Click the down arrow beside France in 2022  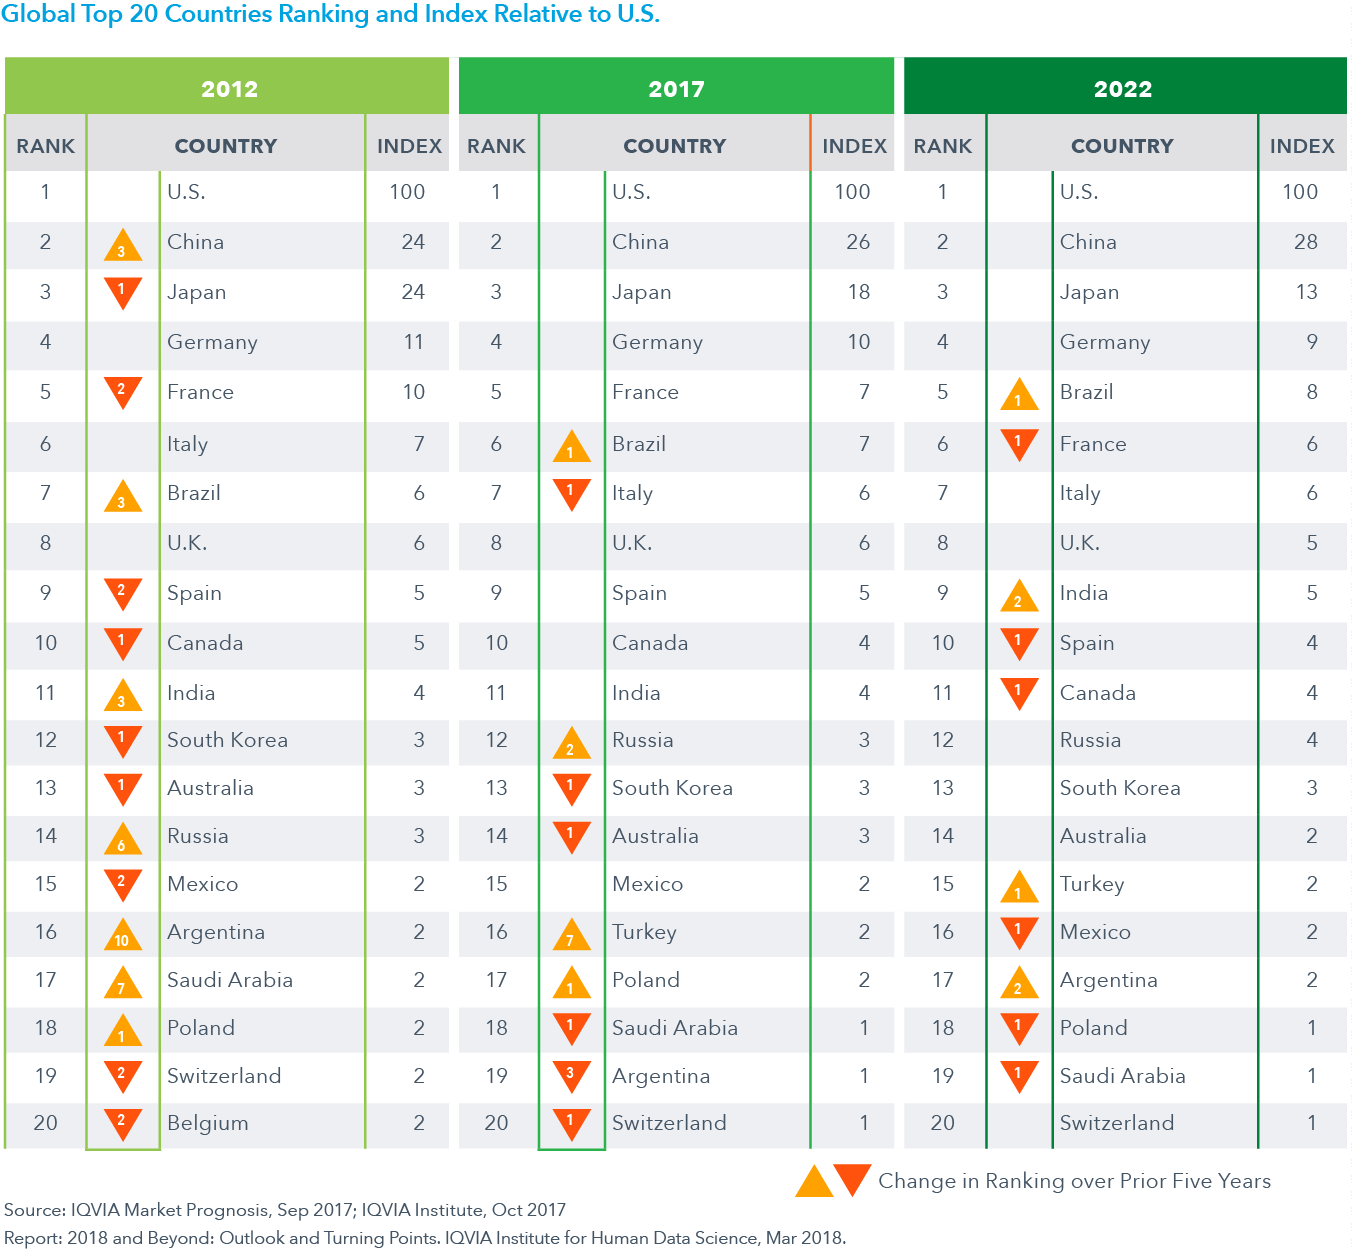1018,443
